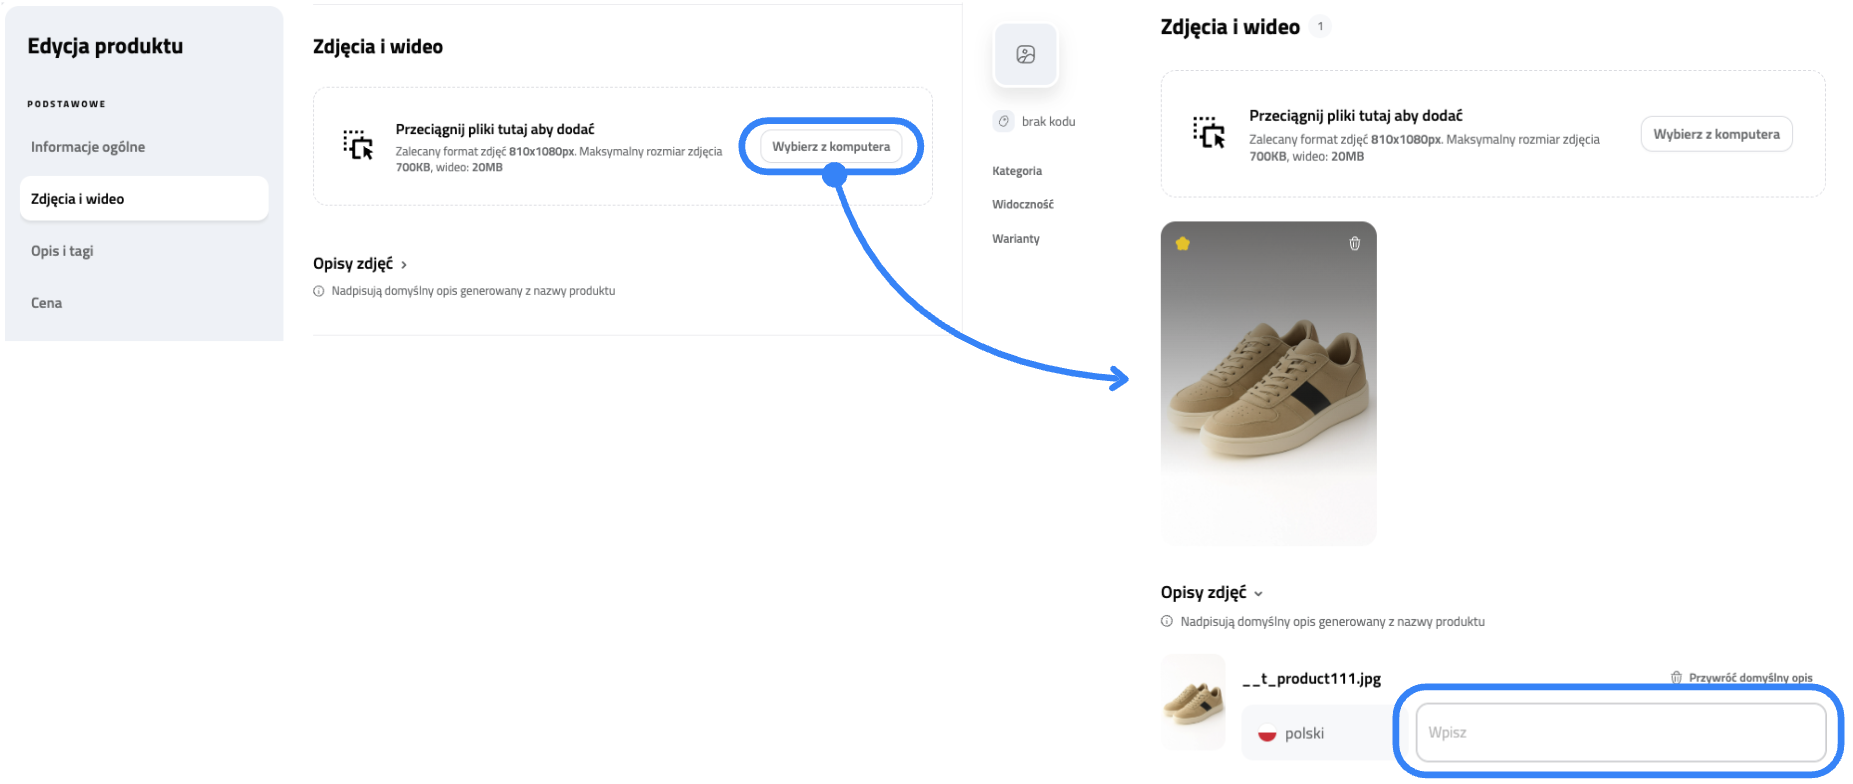Jump to the "Kategoria" section
The height and width of the screenshot is (784, 1853).
1017,171
